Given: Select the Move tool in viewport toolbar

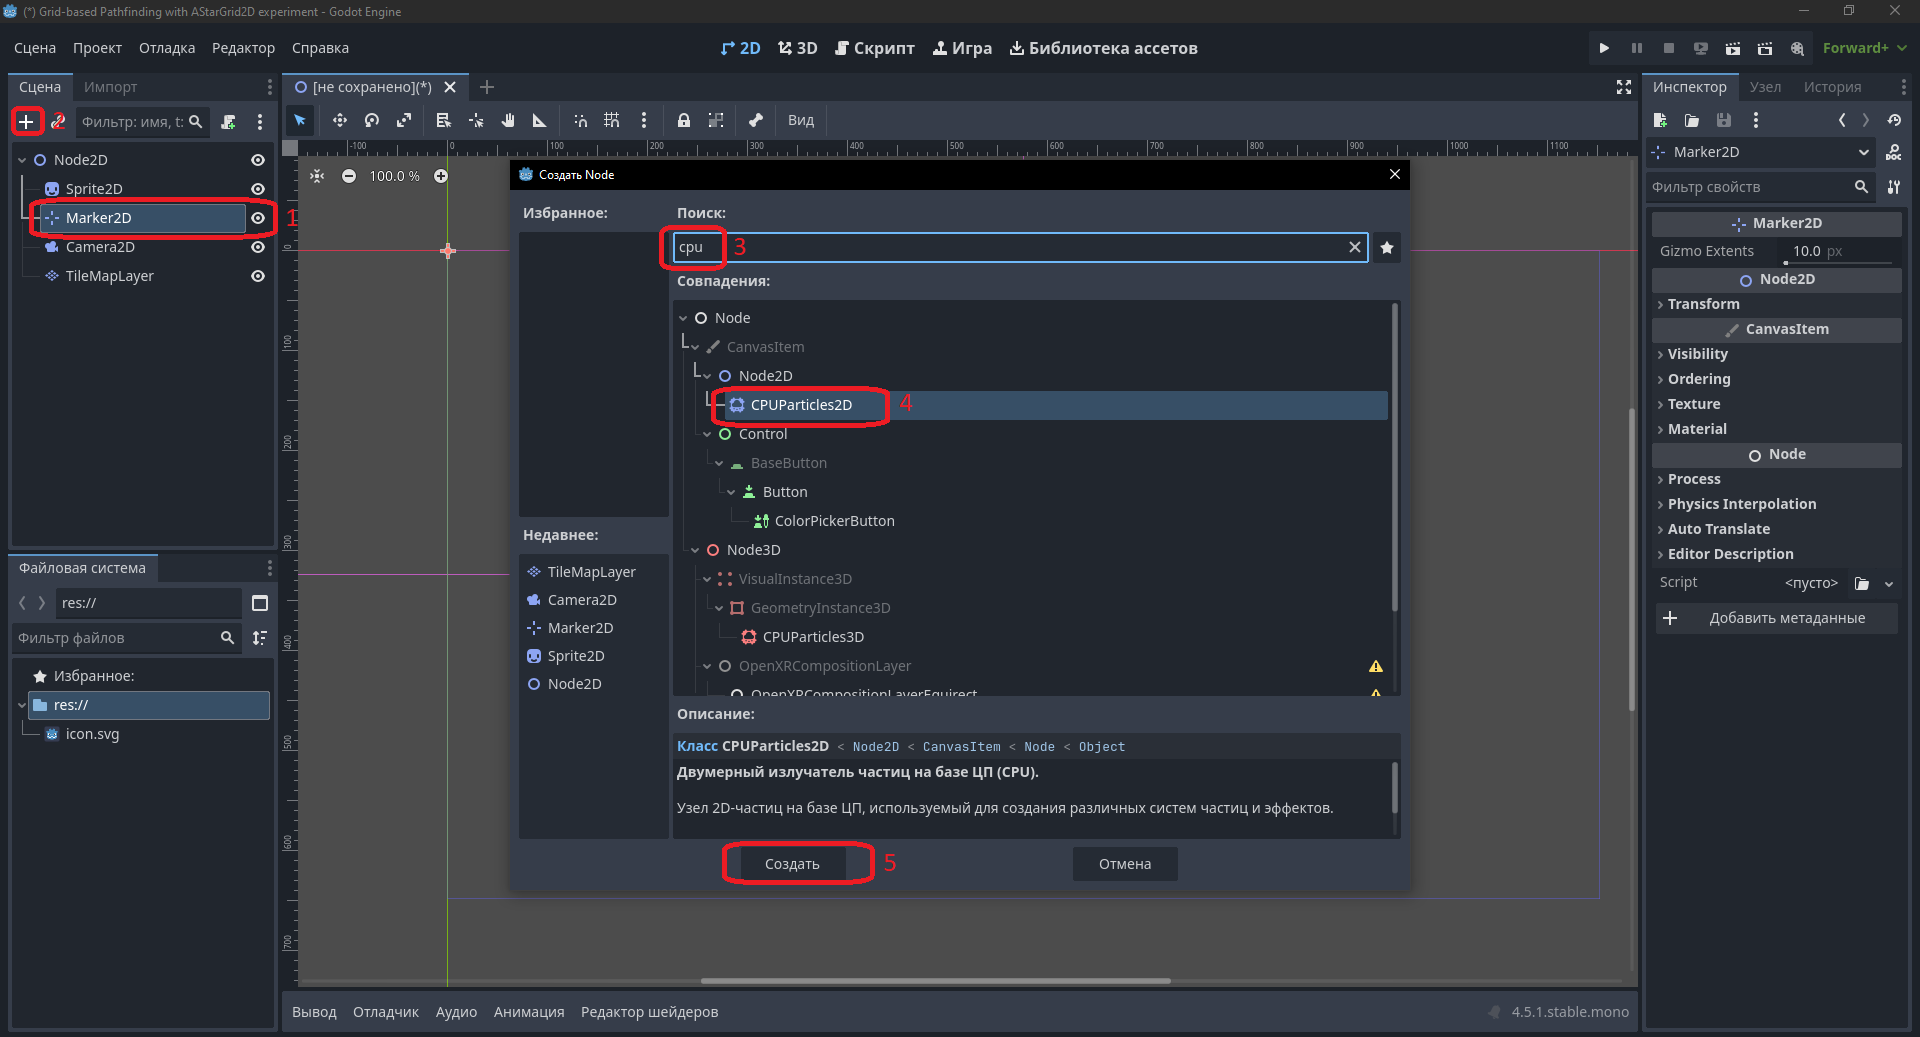Looking at the screenshot, I should [340, 120].
